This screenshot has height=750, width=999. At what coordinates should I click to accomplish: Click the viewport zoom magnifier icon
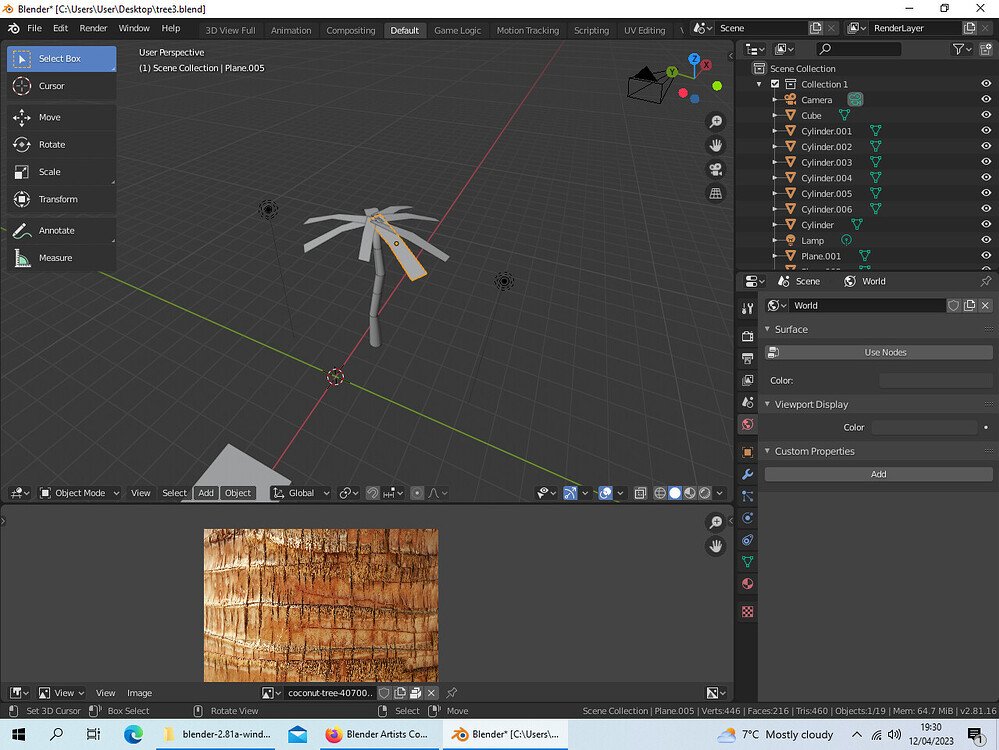click(x=716, y=121)
